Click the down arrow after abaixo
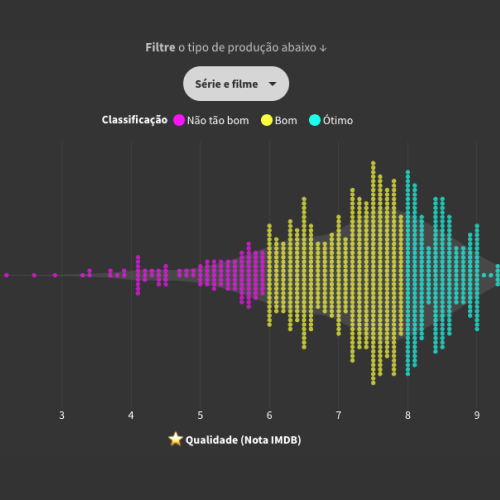The height and width of the screenshot is (500, 500). click(323, 48)
